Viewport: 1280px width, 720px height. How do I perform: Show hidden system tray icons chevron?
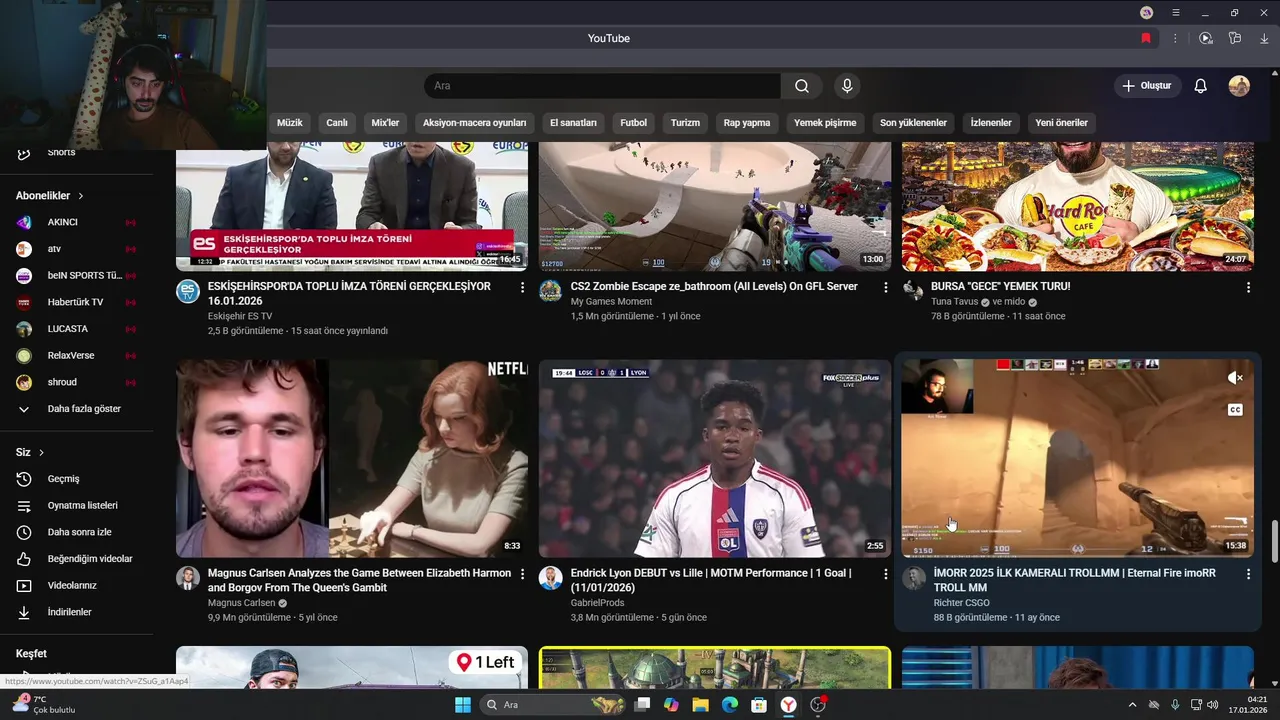point(1132,705)
